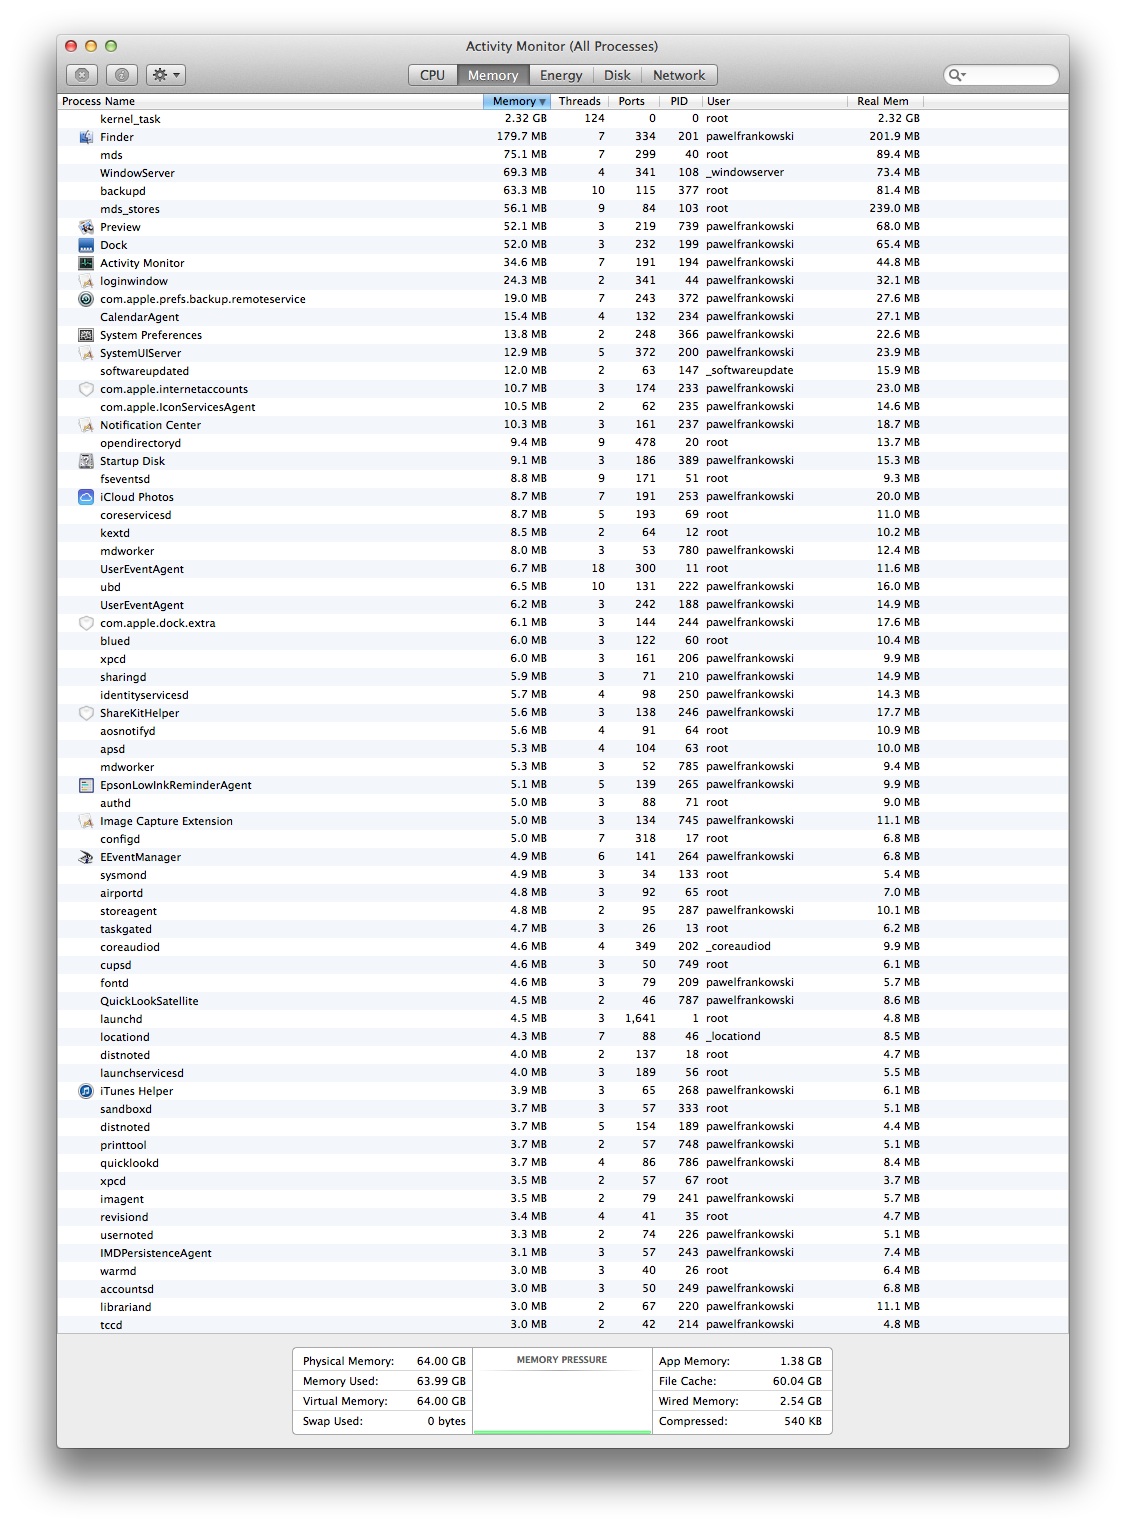This screenshot has height=1527, width=1126.
Task: Select the QuickLookSatellite process row
Action: 563,1001
